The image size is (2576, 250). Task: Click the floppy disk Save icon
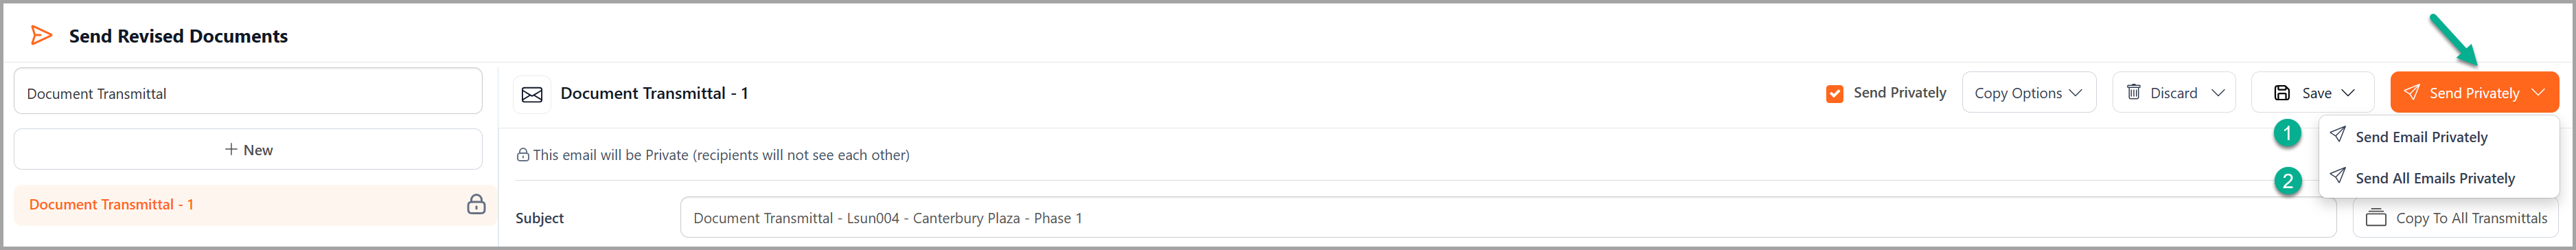tap(2282, 93)
